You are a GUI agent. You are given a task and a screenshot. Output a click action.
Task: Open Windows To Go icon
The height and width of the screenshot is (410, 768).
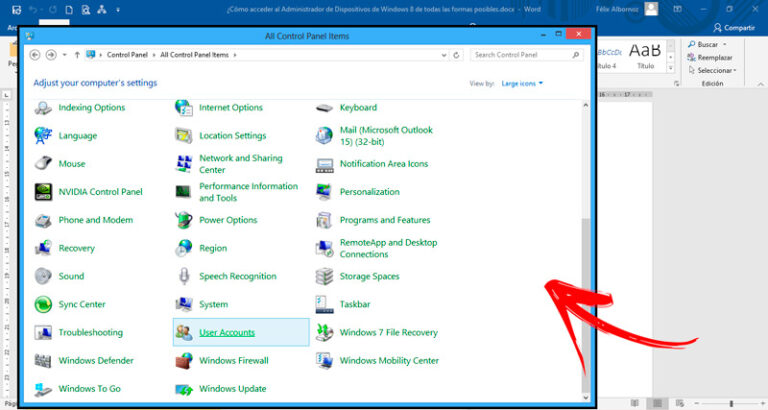(43, 389)
